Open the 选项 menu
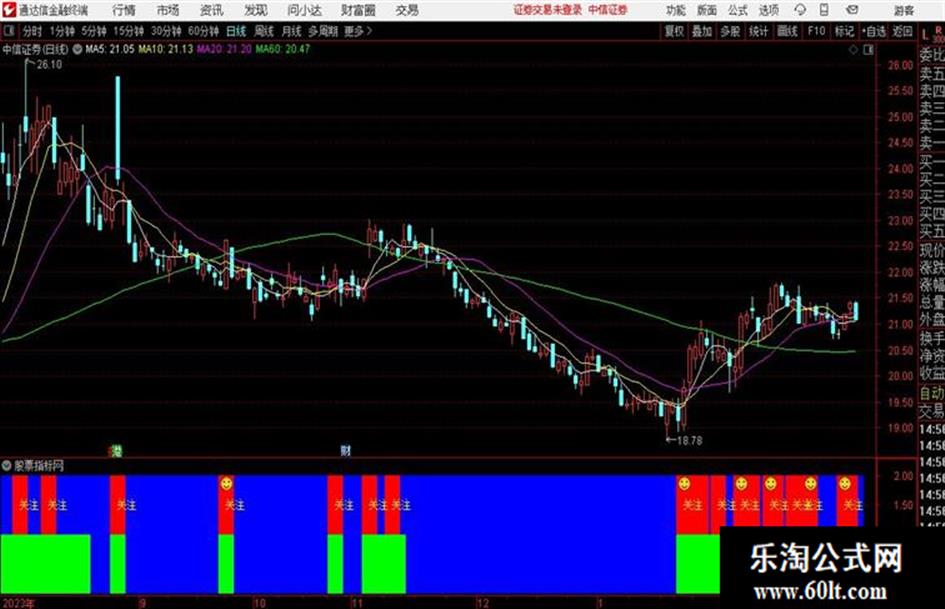 point(769,10)
